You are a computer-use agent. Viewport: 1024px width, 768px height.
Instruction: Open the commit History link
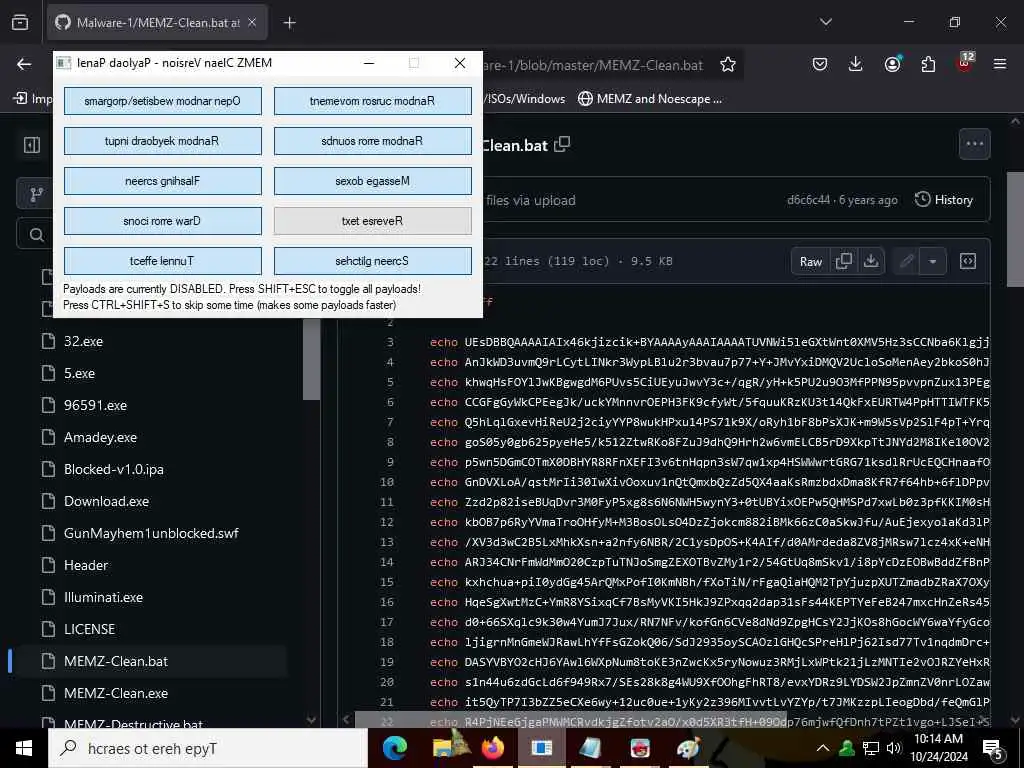coord(944,200)
